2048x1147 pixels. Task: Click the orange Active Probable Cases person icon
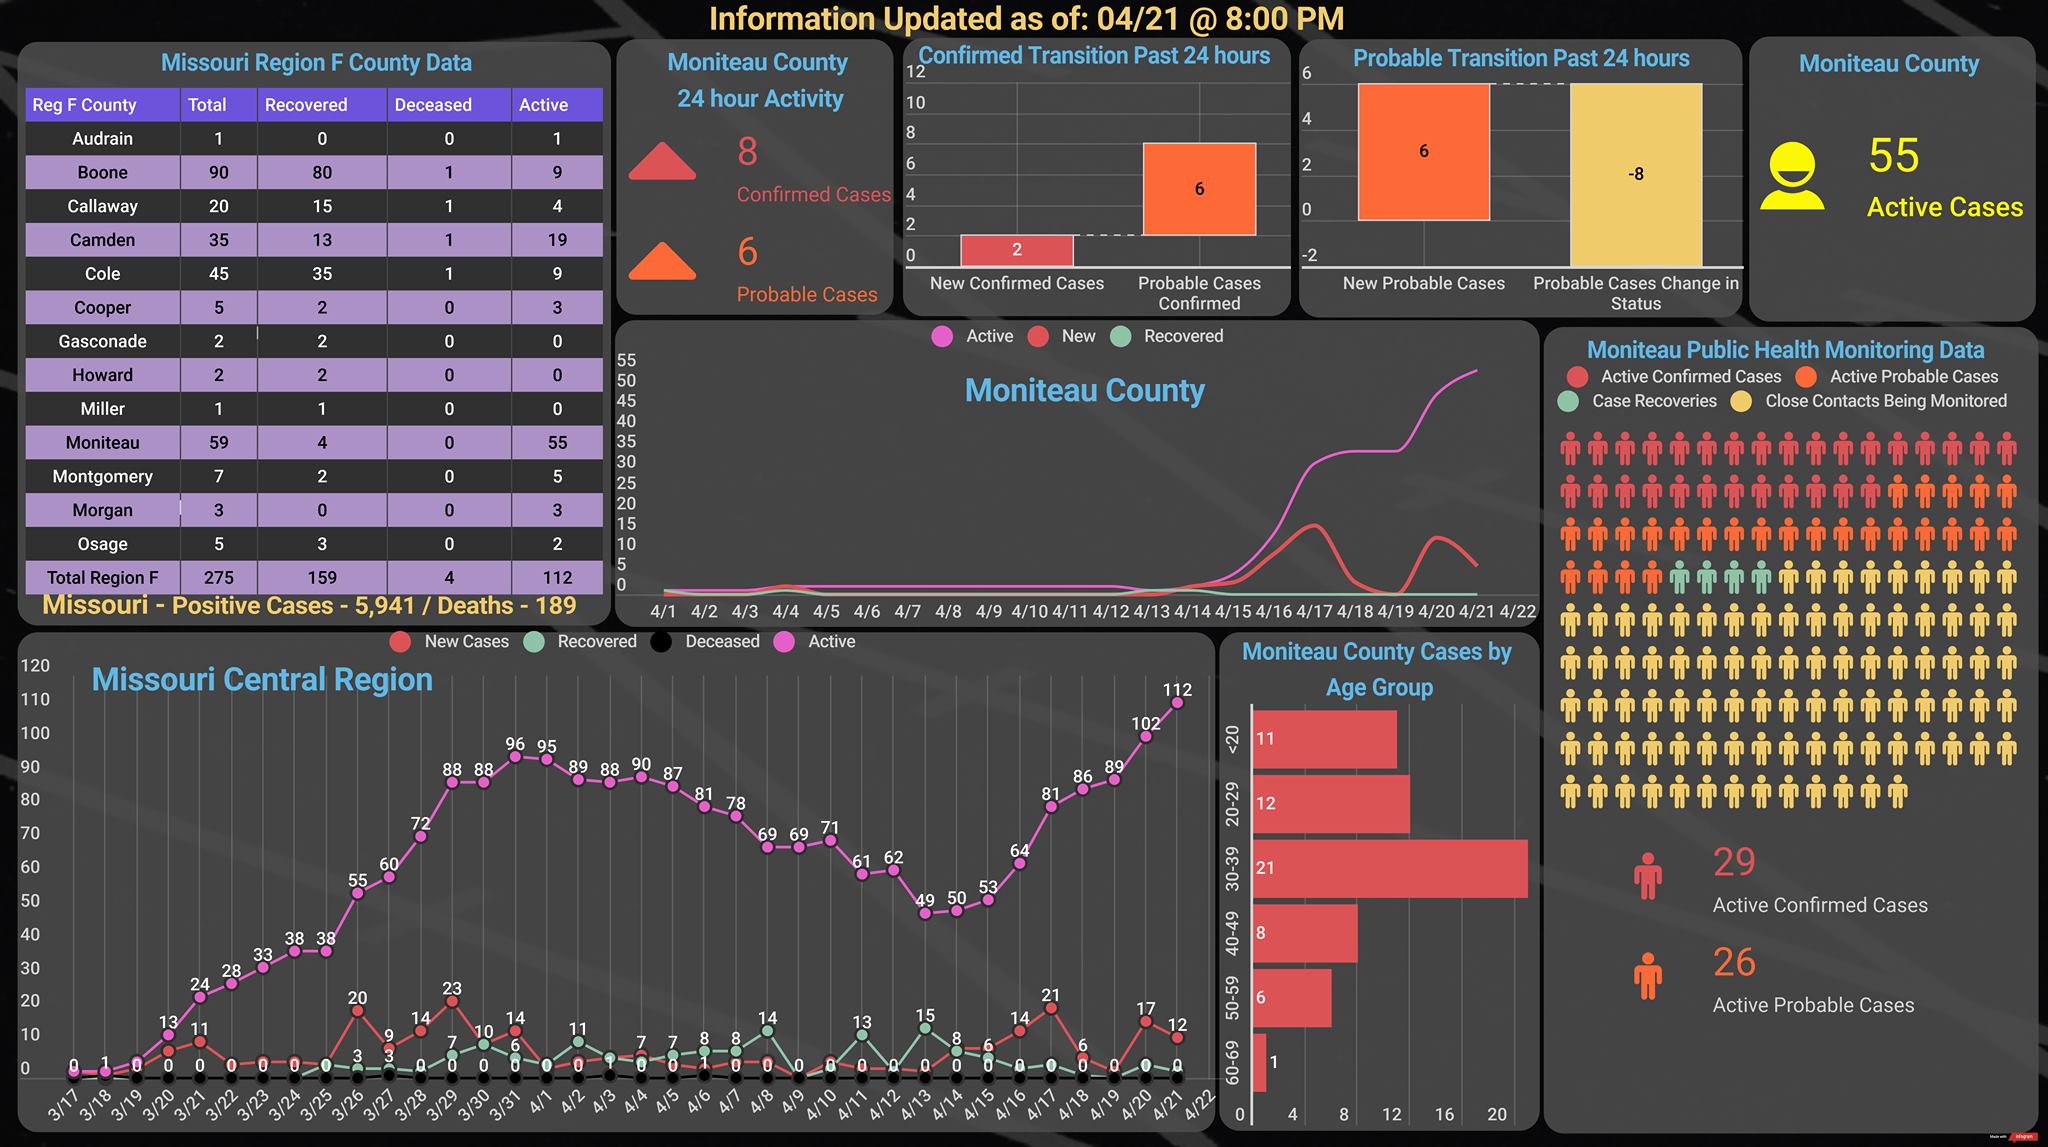coord(1648,976)
